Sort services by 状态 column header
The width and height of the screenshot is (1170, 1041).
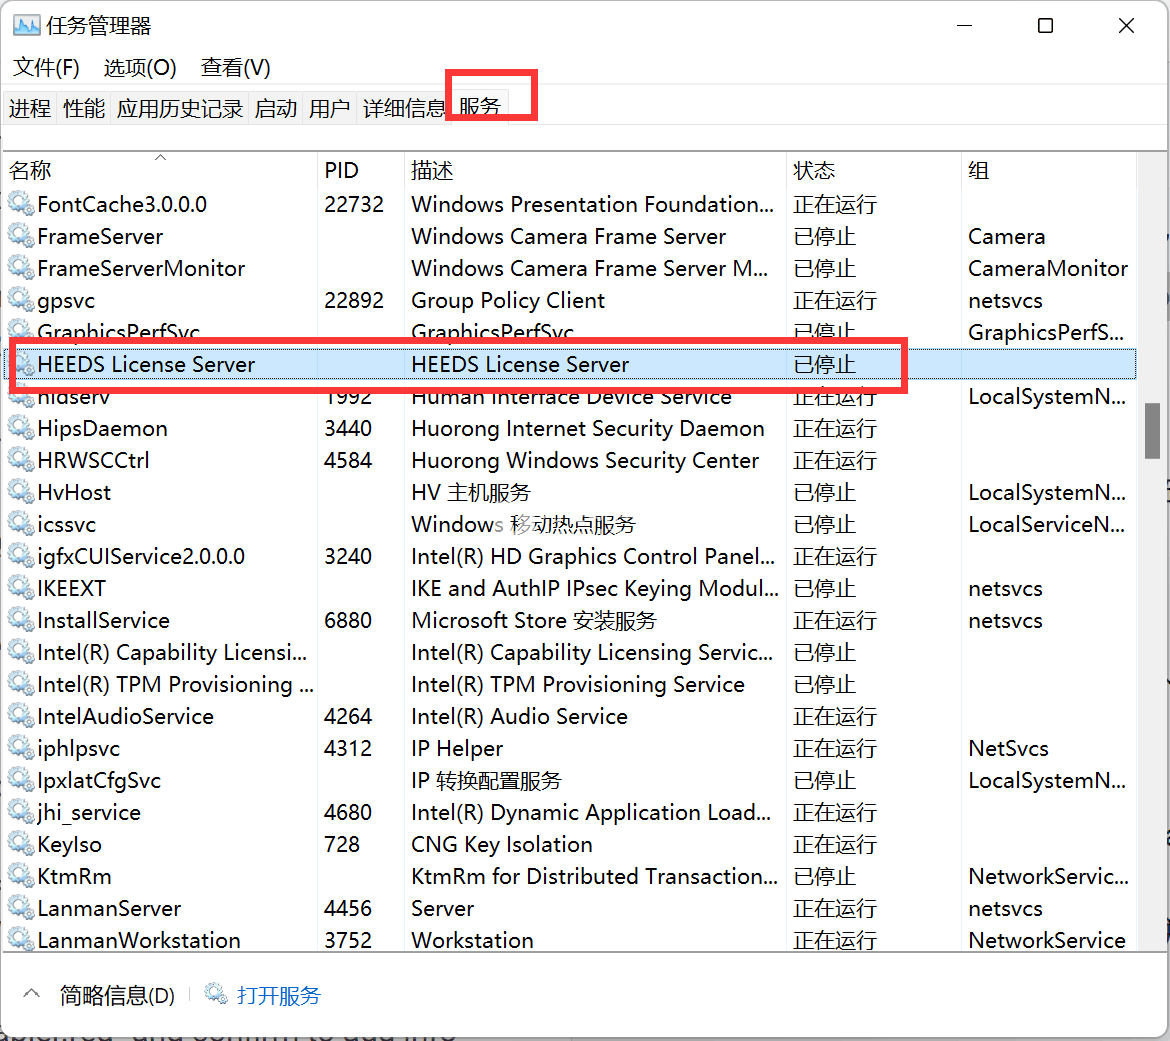tap(874, 170)
